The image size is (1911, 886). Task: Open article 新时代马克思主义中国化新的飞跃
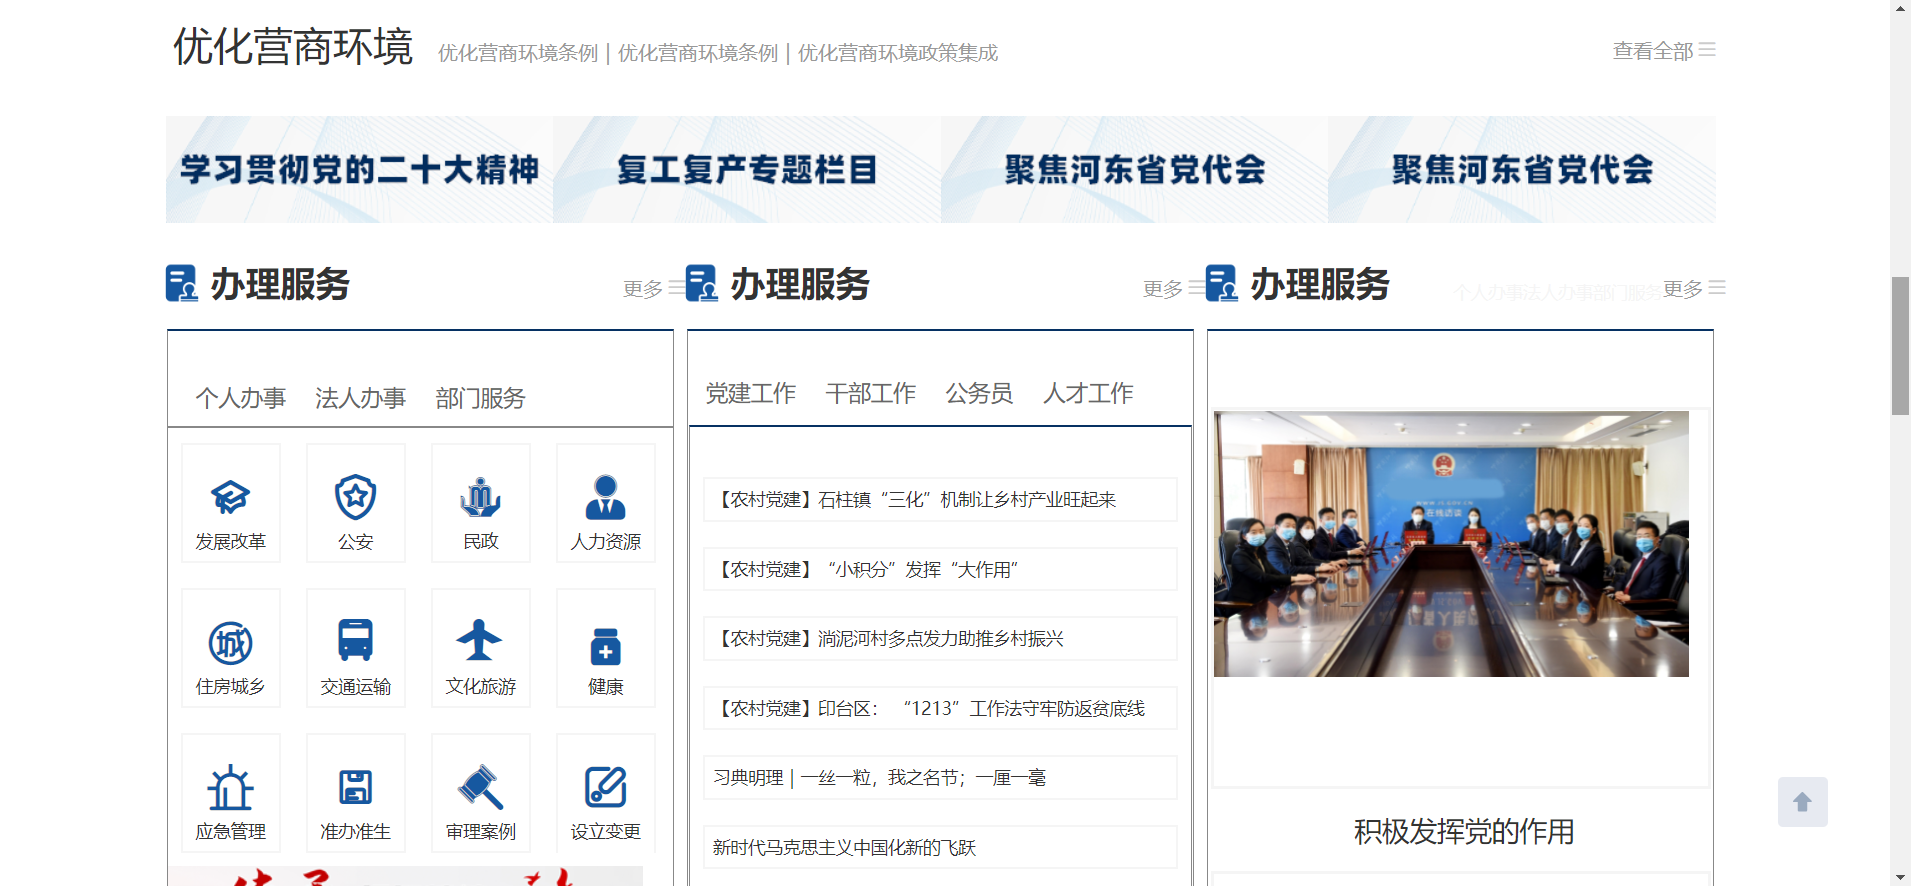coord(940,847)
